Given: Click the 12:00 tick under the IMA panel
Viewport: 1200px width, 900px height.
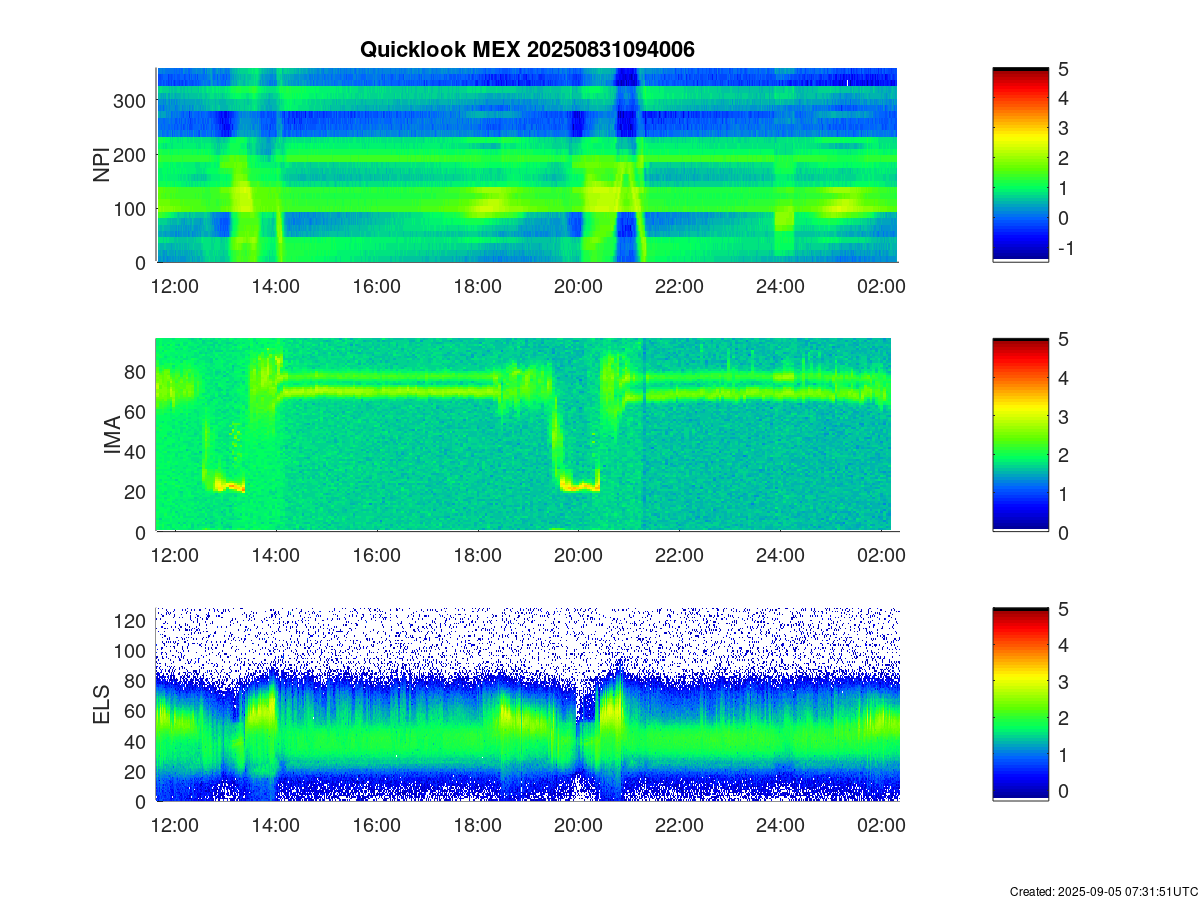Looking at the screenshot, I should [174, 556].
